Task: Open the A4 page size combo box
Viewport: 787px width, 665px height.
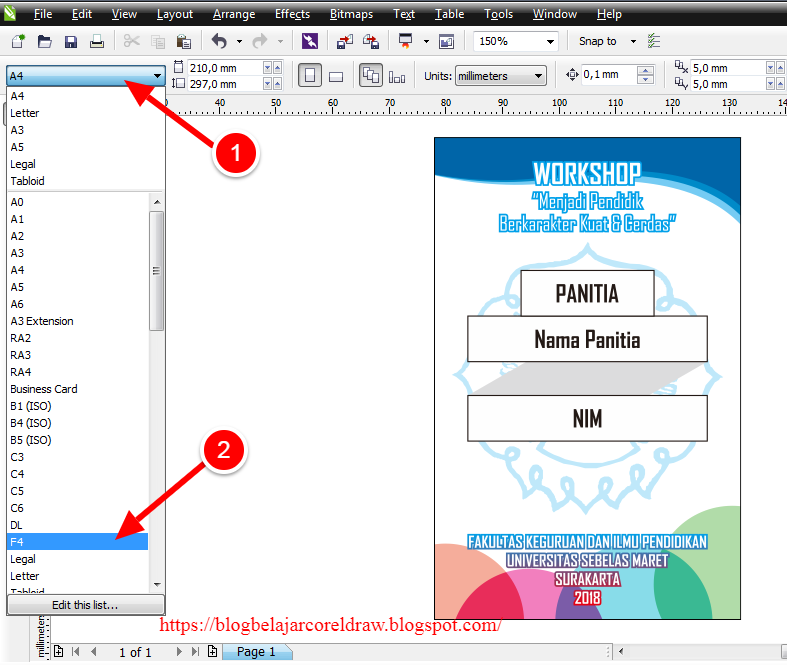Action: [86, 76]
